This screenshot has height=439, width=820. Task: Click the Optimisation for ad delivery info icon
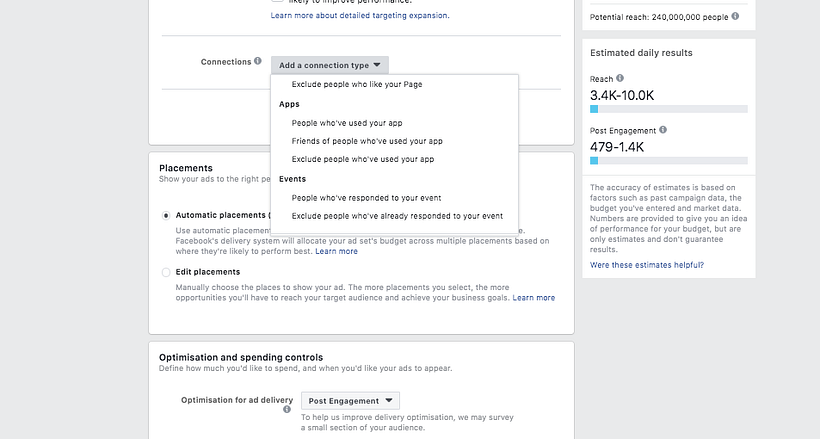[287, 410]
